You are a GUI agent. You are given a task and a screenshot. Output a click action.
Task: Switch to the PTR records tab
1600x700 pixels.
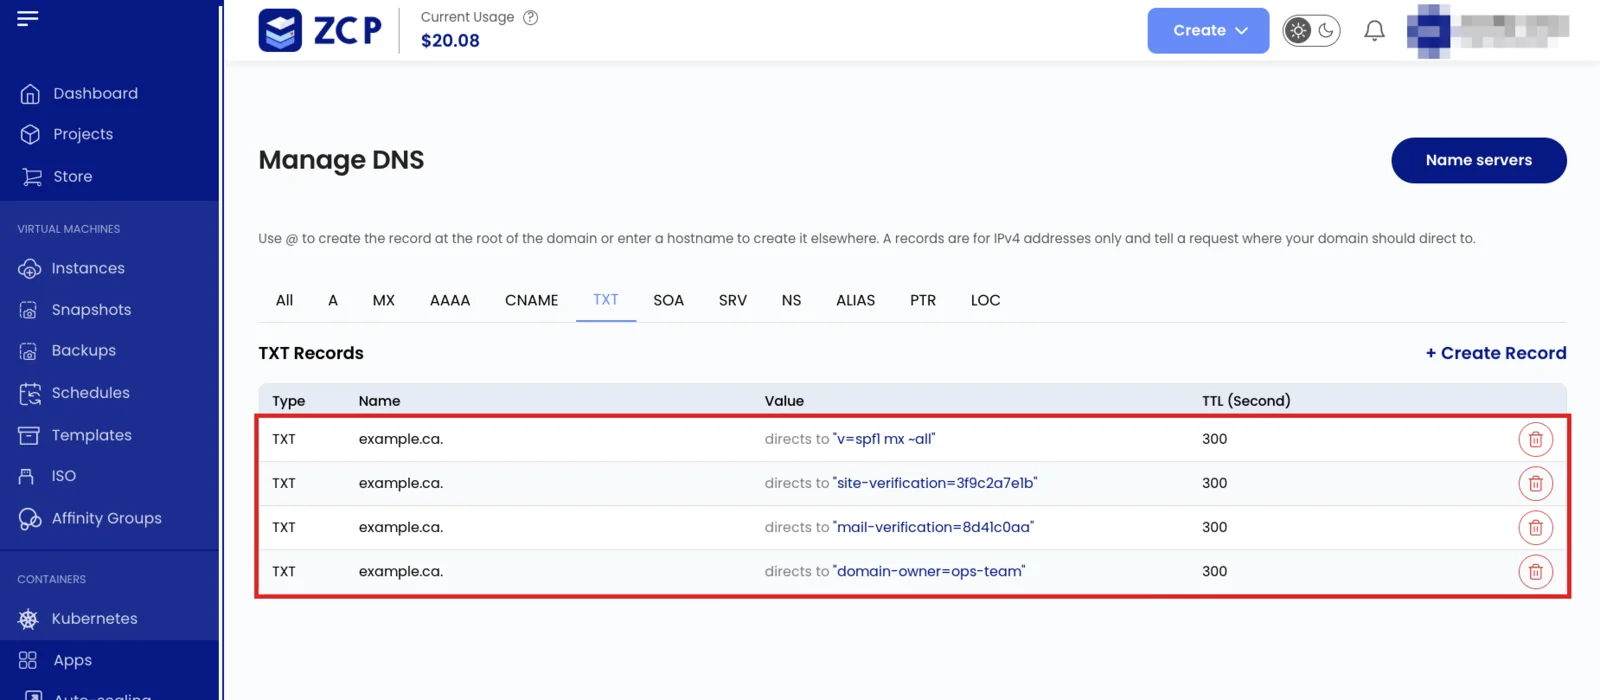(x=923, y=300)
